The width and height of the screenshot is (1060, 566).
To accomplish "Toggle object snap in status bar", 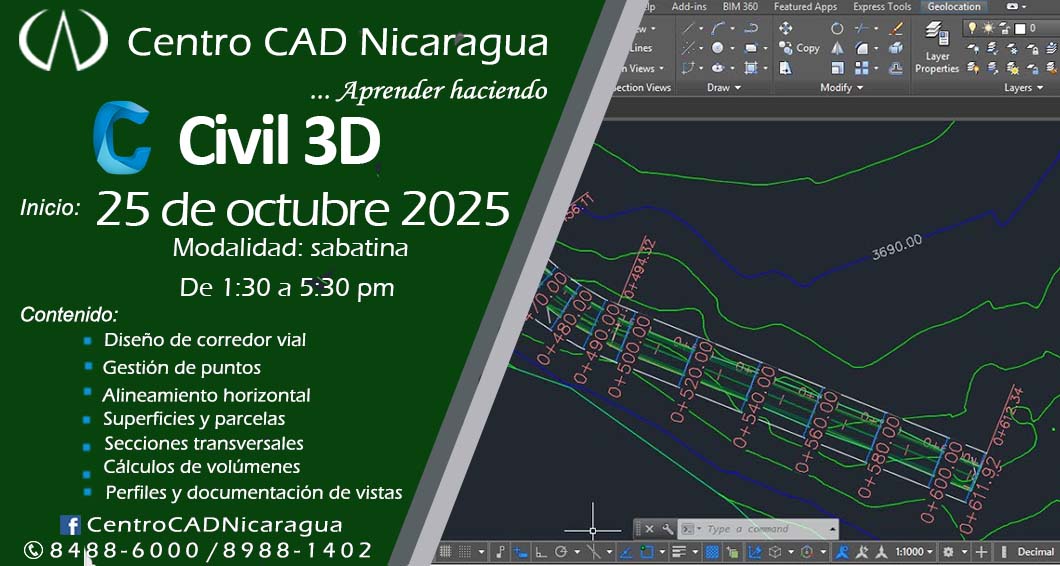I will (646, 552).
